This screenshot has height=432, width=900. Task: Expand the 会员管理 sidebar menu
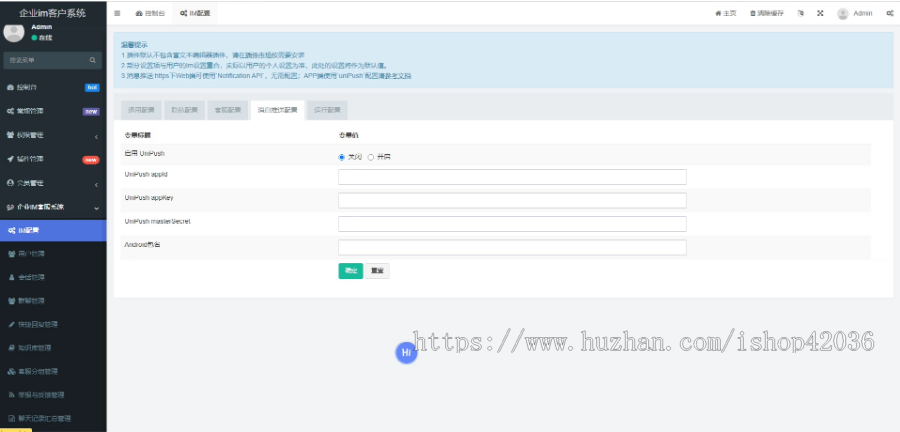[x=53, y=184]
